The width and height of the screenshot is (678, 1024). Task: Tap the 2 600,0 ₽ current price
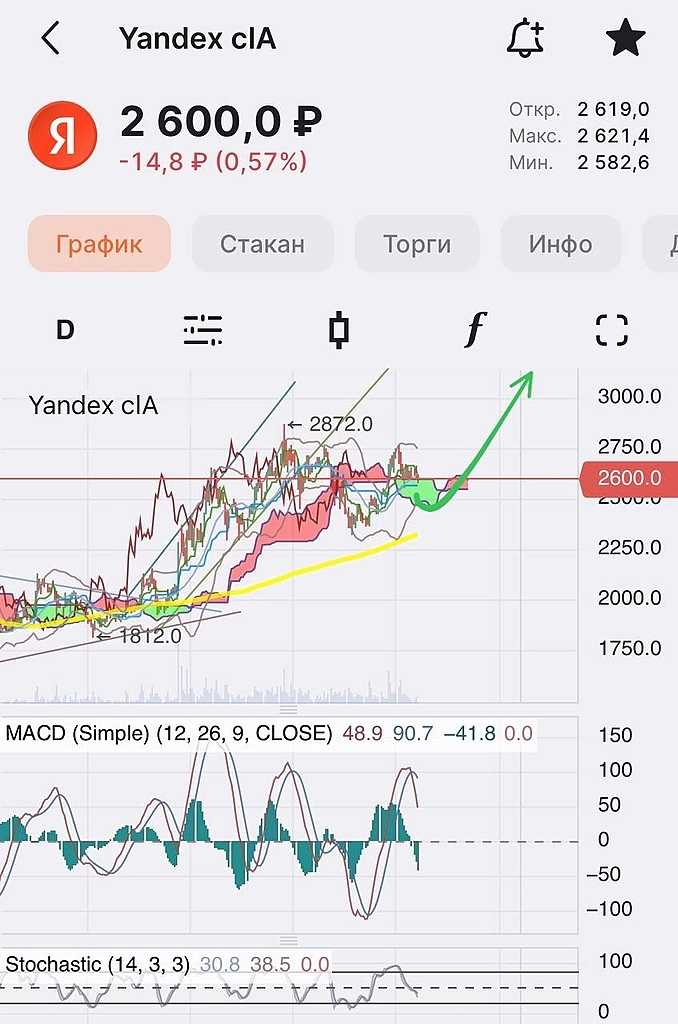coord(221,121)
